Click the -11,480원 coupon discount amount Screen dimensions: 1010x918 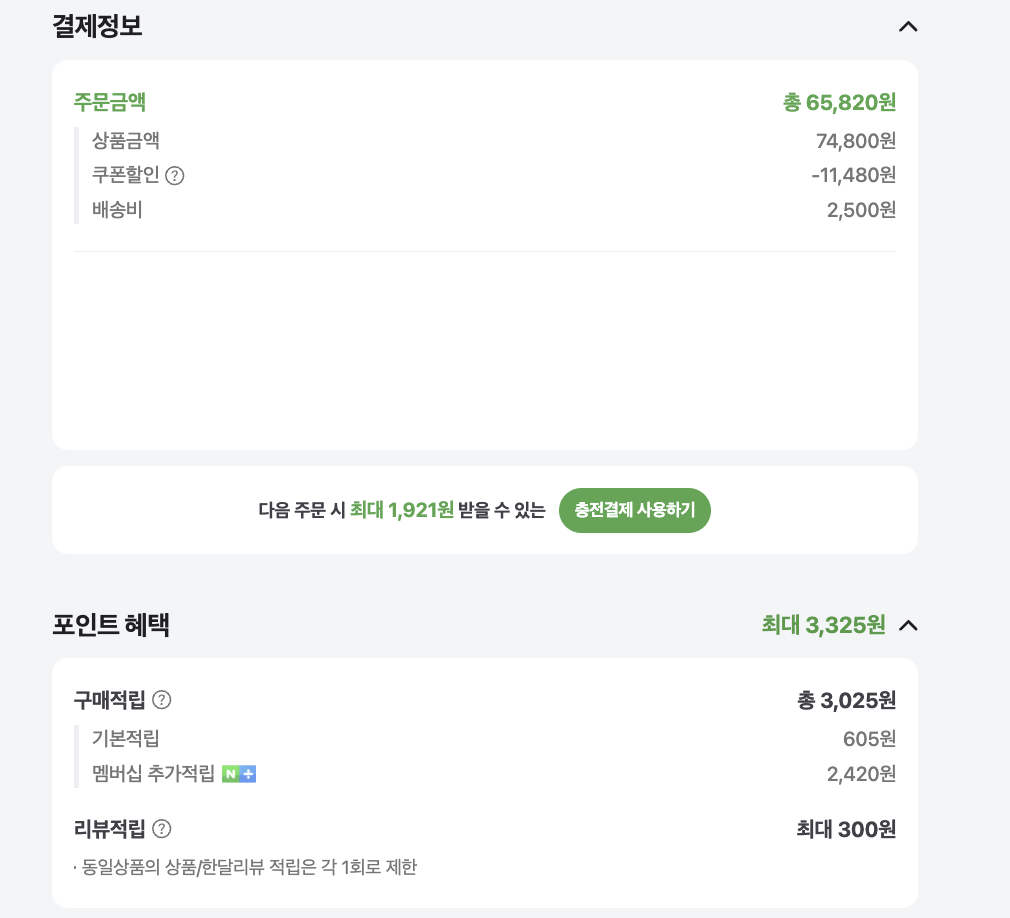853,175
